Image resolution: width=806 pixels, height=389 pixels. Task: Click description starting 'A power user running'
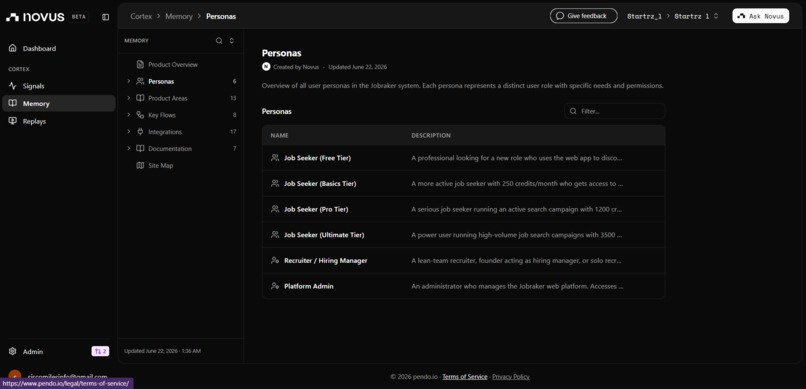click(x=517, y=235)
